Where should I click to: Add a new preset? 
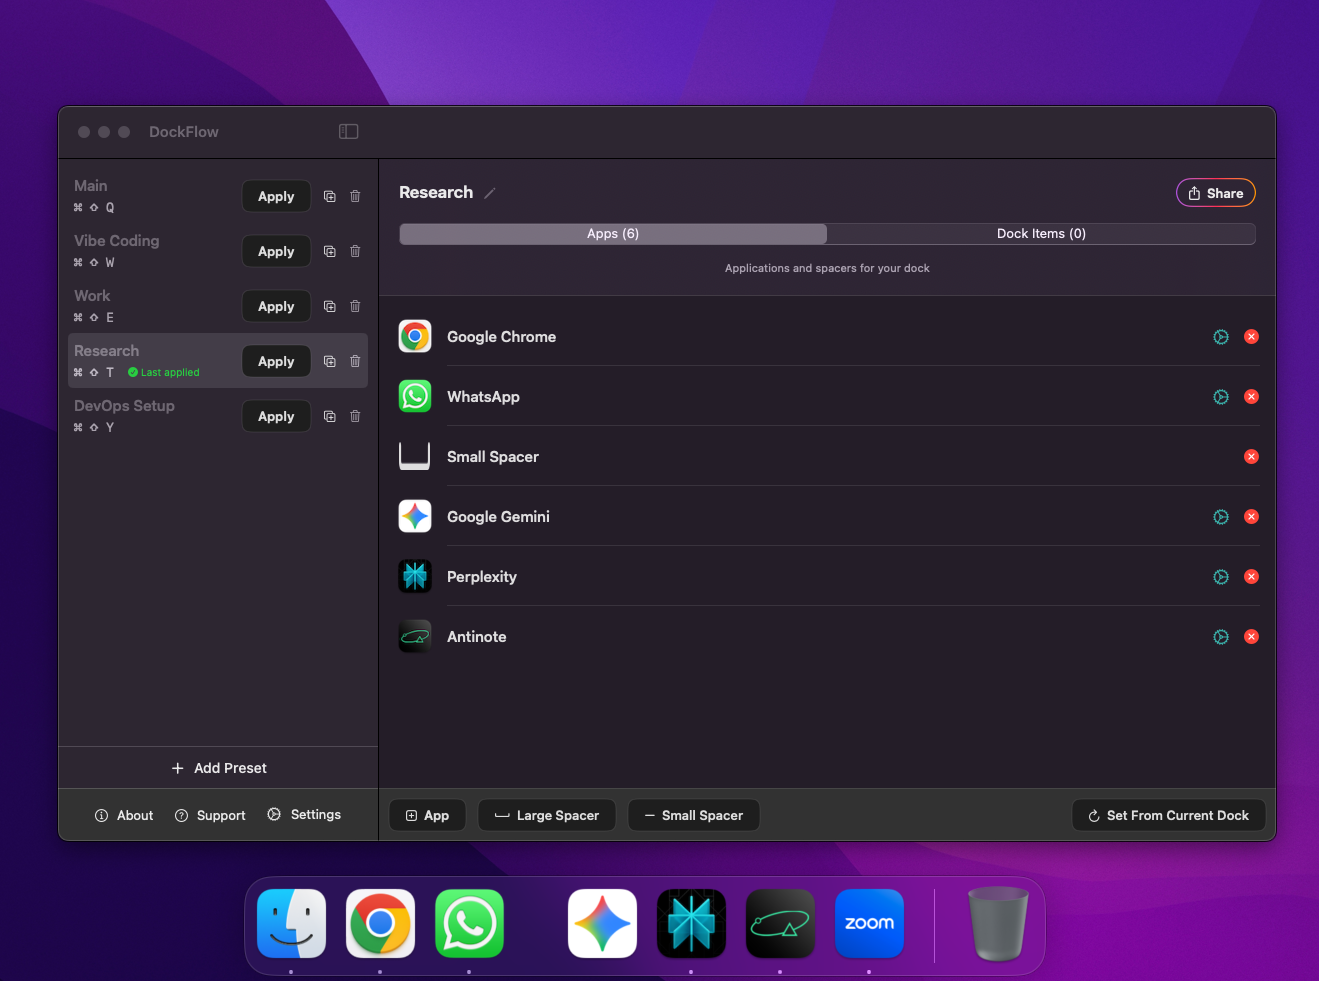(218, 768)
